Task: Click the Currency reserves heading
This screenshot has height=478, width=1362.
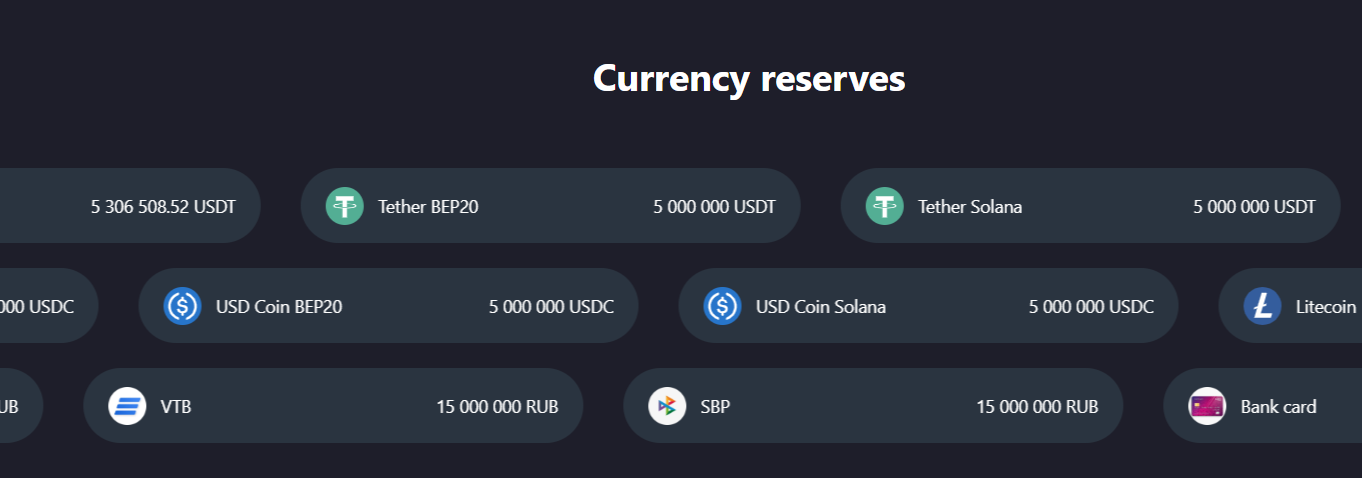Action: 749,78
